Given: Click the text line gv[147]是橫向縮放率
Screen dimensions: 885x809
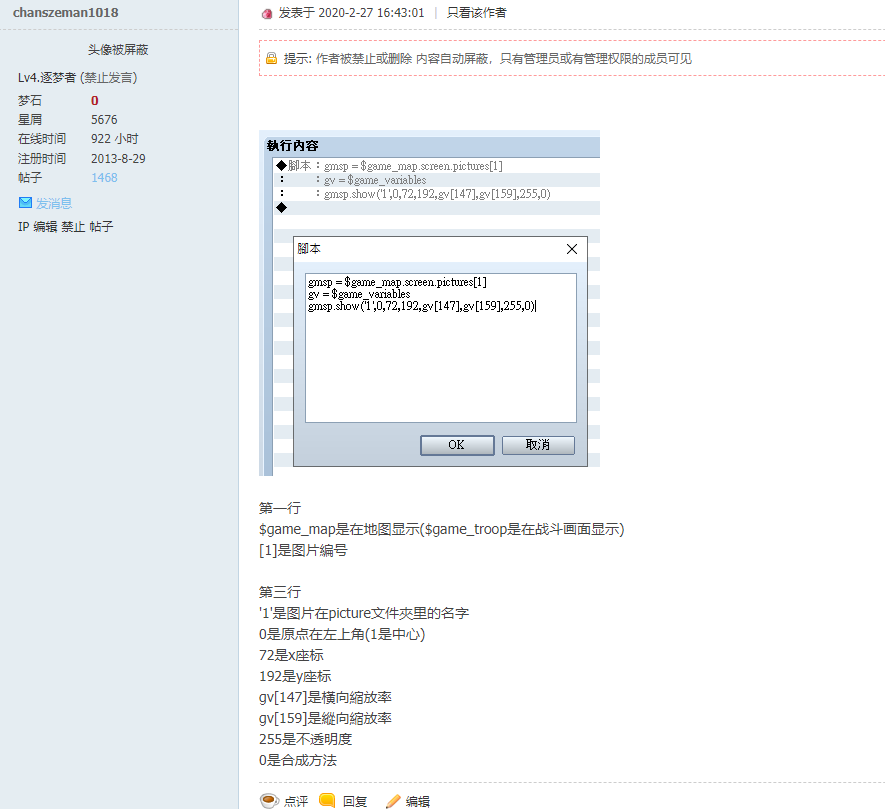Looking at the screenshot, I should (x=325, y=697).
